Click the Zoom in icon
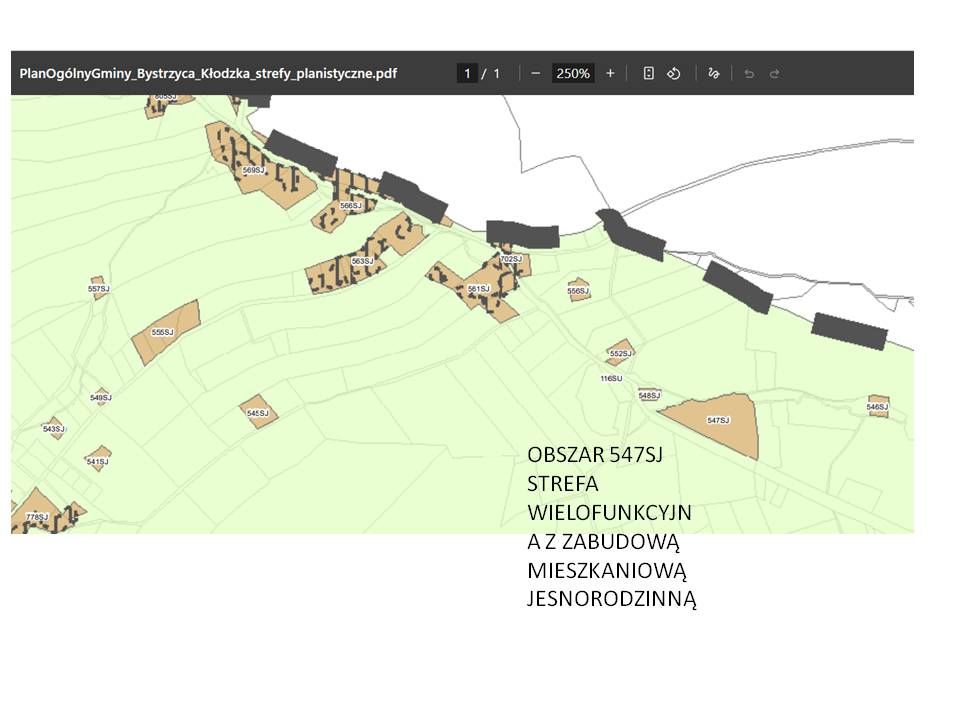 [x=610, y=73]
